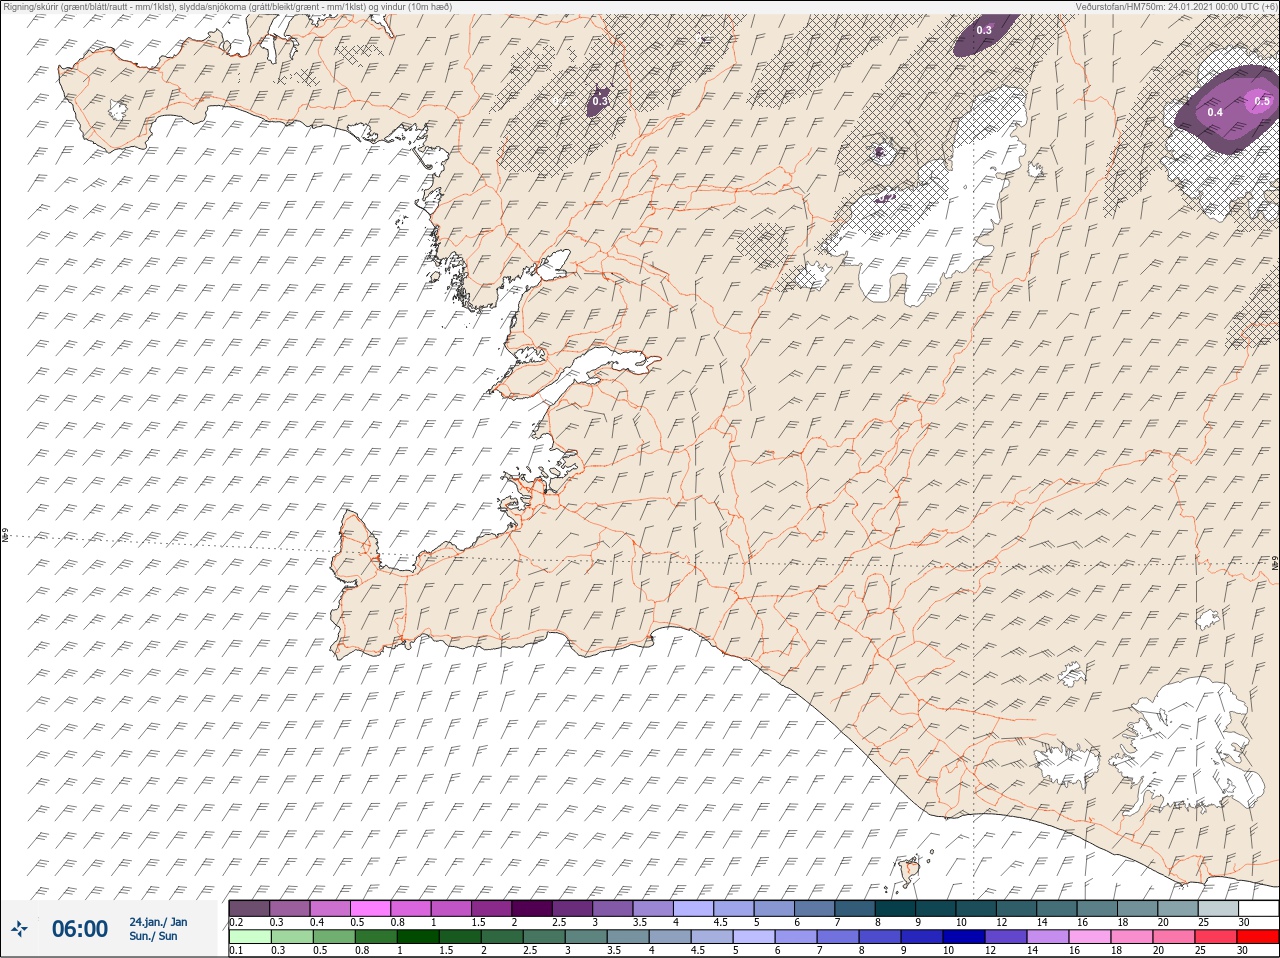1280x958 pixels.
Task: Click the 06:00 forecast time display
Action: point(80,929)
